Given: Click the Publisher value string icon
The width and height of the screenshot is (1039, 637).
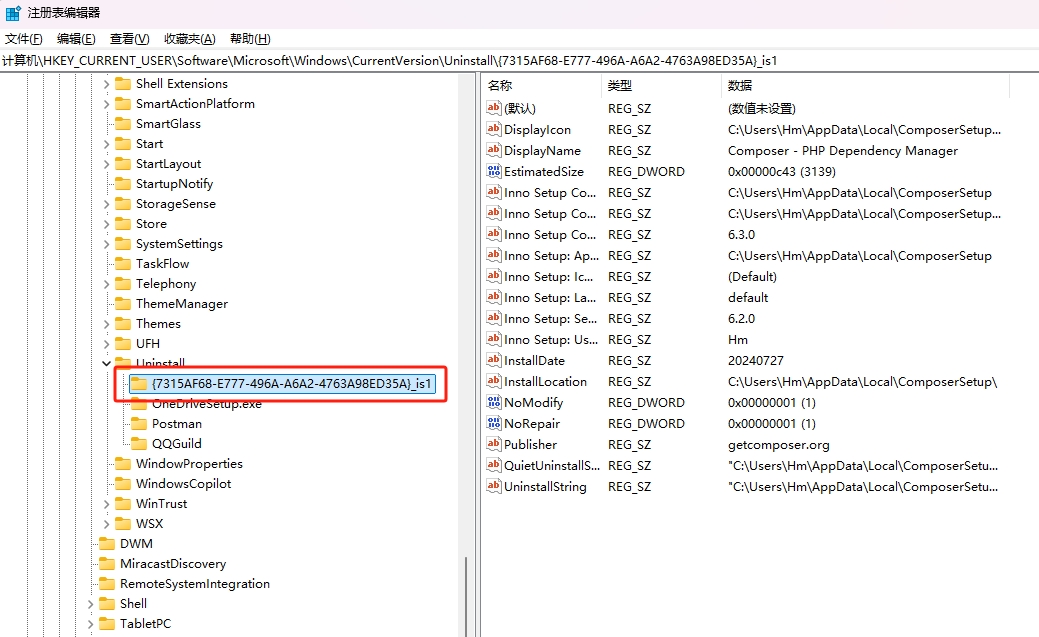Looking at the screenshot, I should (x=494, y=444).
